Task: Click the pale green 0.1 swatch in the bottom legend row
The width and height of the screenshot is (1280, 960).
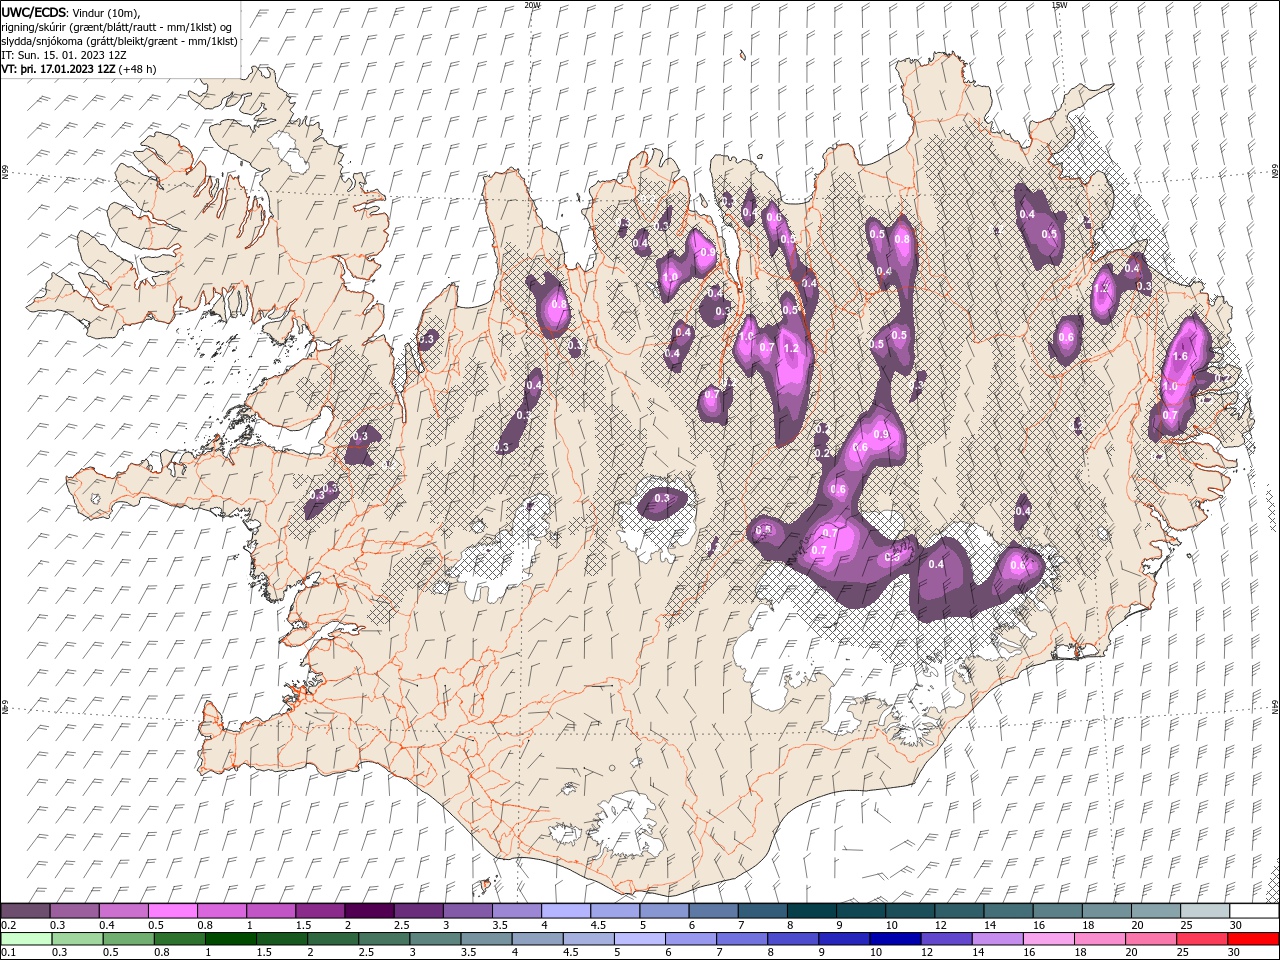Action: click(25, 939)
